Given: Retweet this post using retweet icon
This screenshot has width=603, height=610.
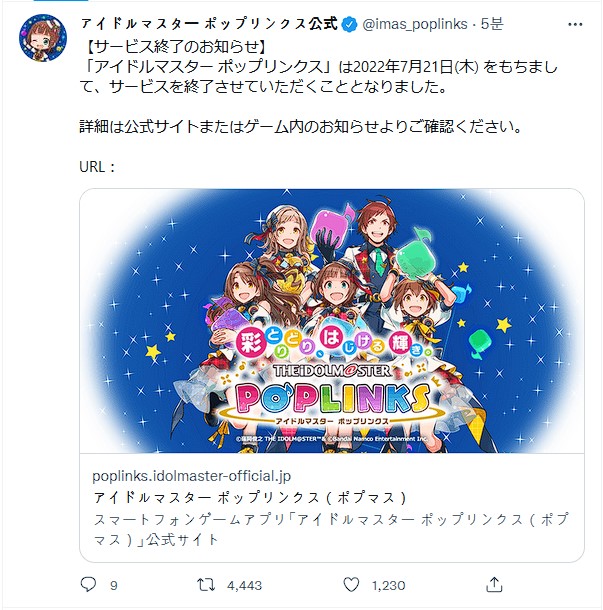Looking at the screenshot, I should click(205, 585).
